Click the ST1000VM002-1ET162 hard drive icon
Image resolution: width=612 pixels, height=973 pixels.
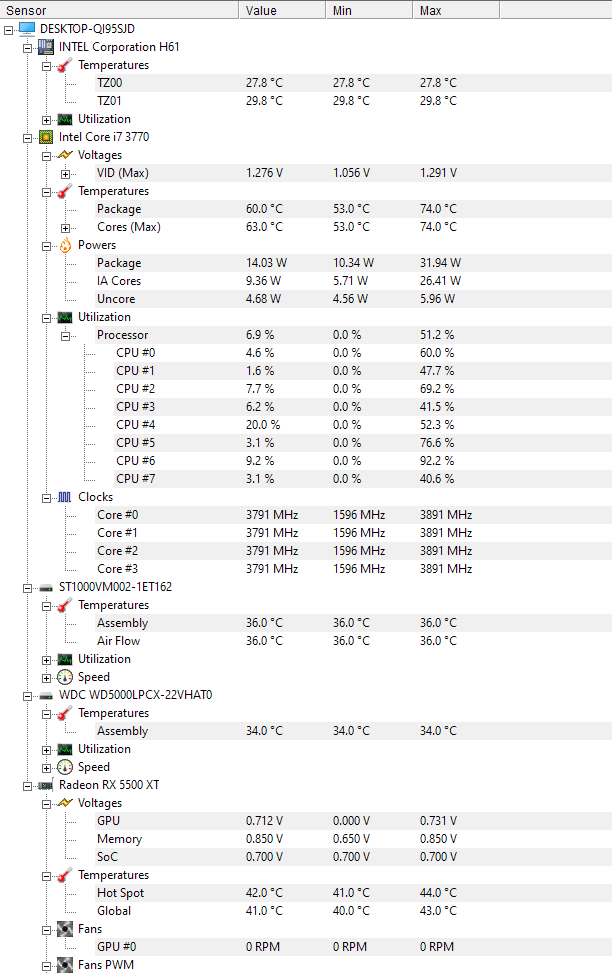coord(46,587)
